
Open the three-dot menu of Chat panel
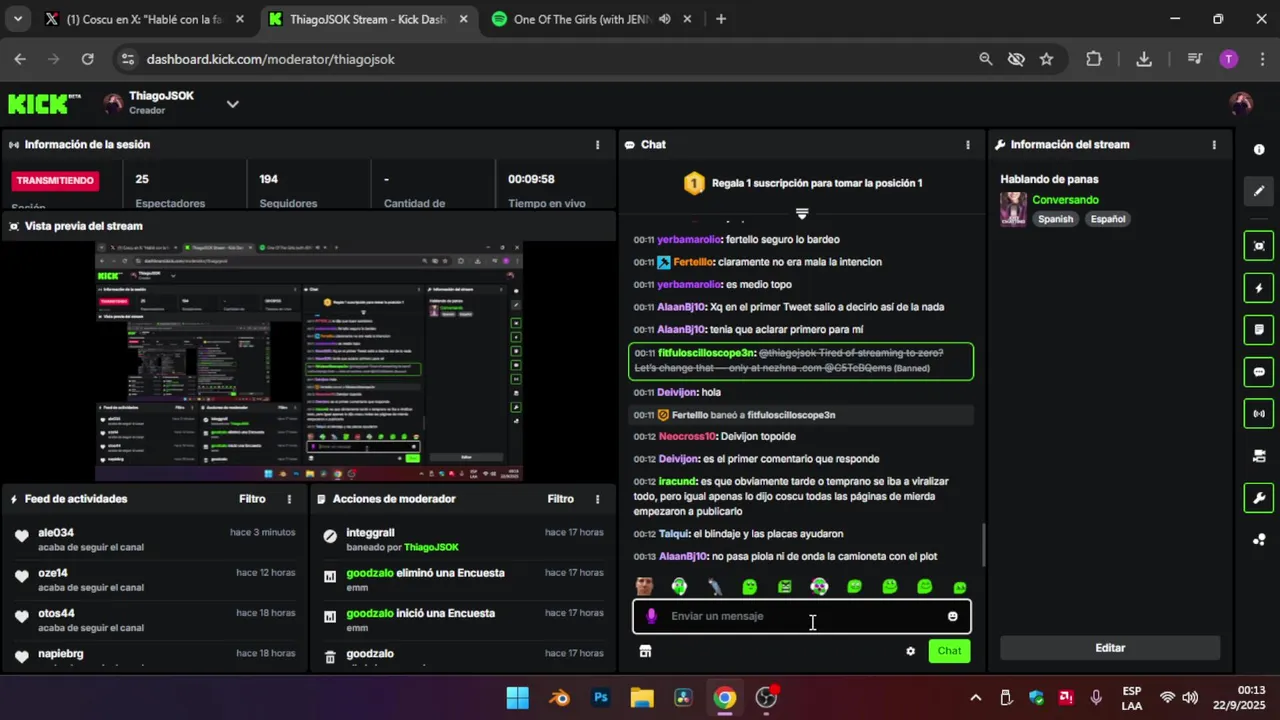click(x=967, y=145)
